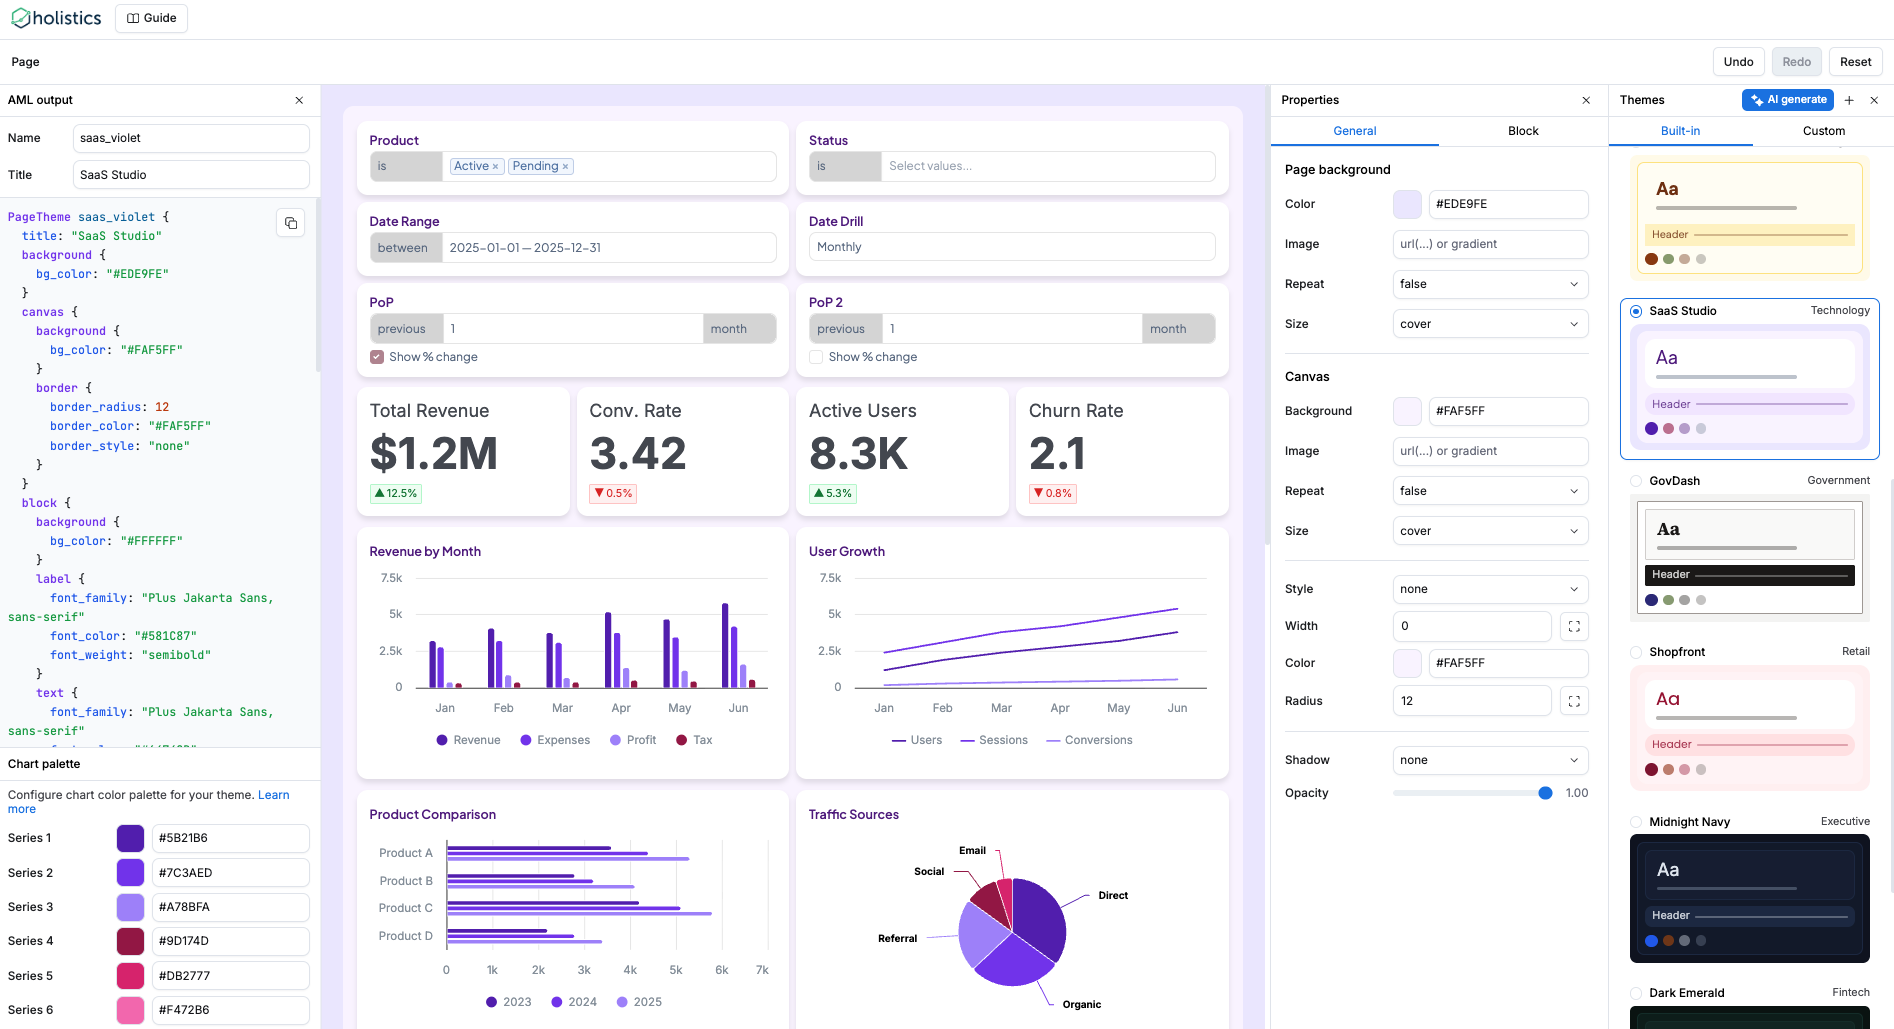Copy the PageTheme AML code
Image resolution: width=1894 pixels, height=1029 pixels.
[290, 222]
